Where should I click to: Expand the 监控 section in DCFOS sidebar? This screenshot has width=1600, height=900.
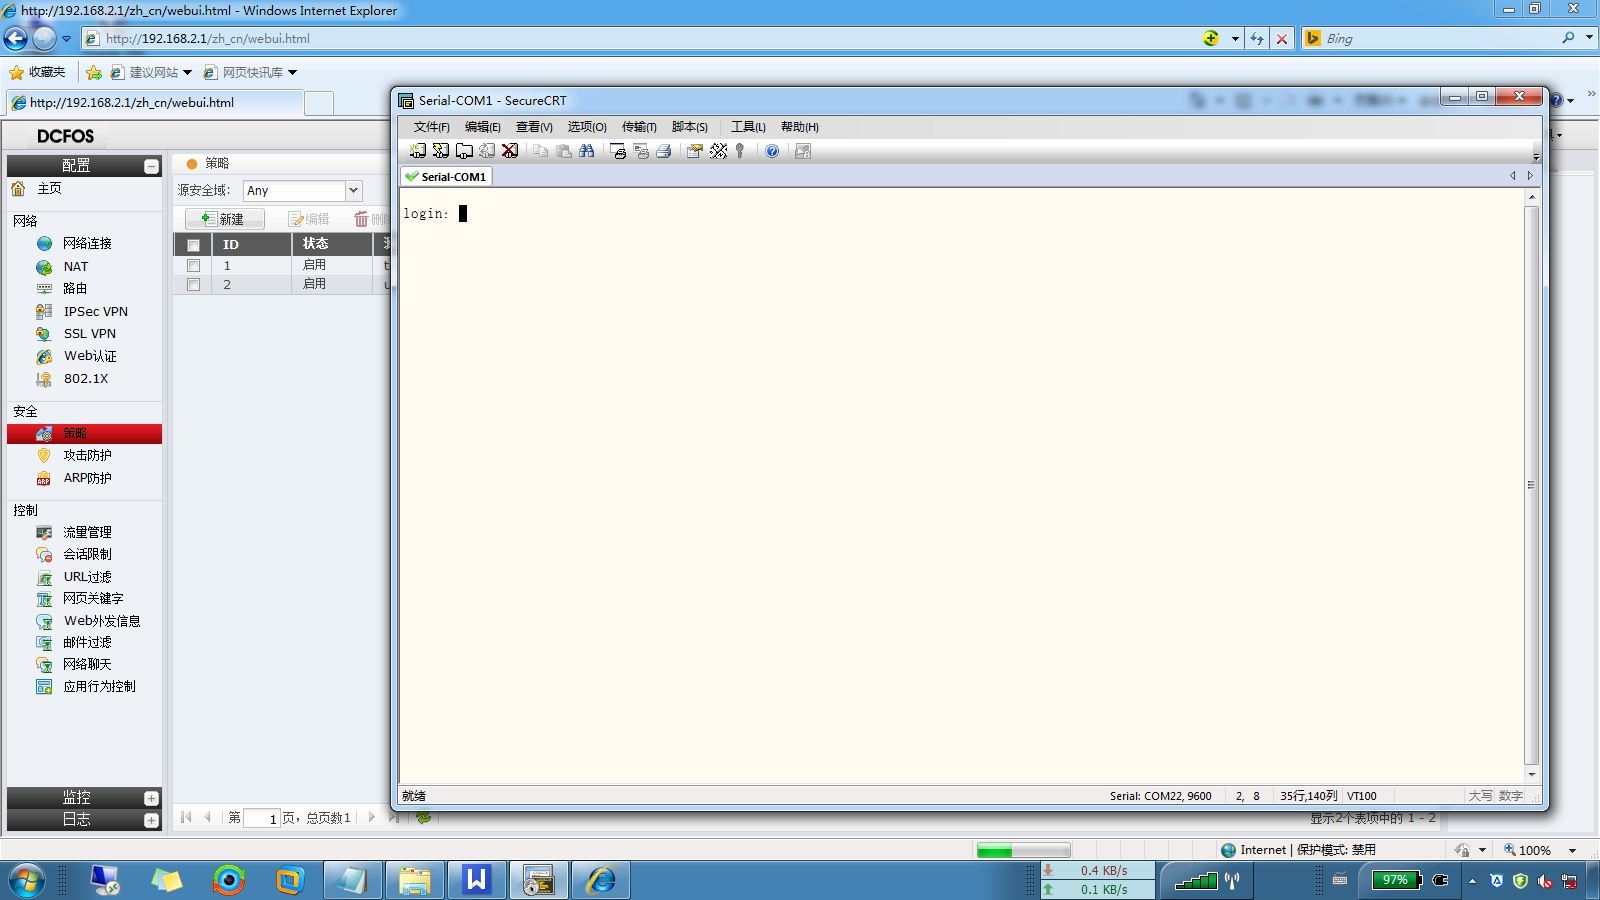coord(151,798)
